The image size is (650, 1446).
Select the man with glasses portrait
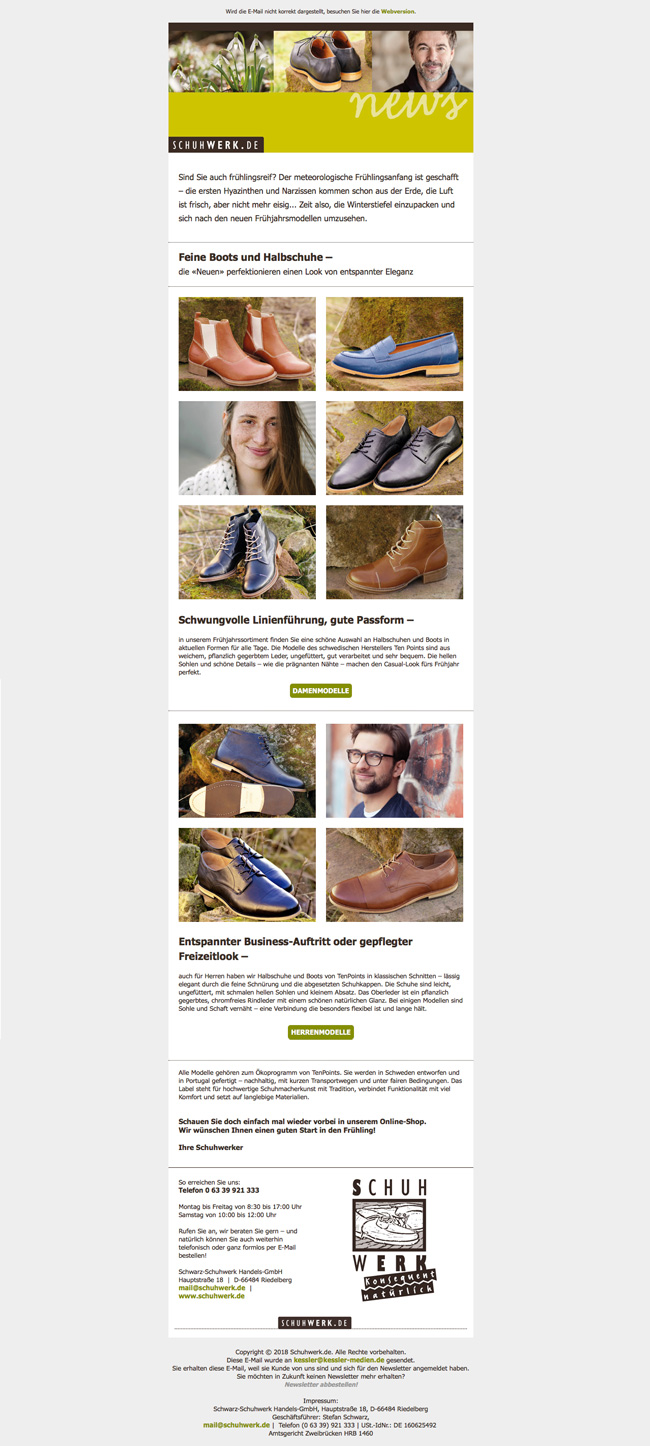(395, 771)
